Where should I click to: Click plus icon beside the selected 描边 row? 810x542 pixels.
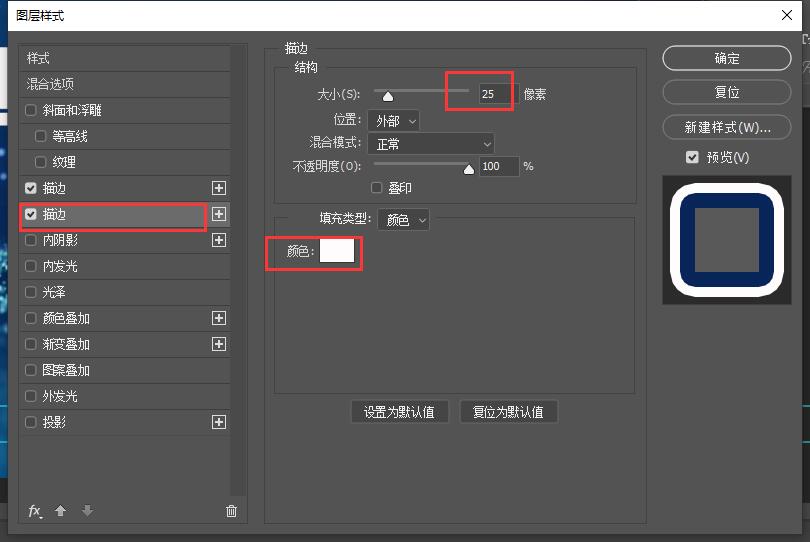coord(219,214)
